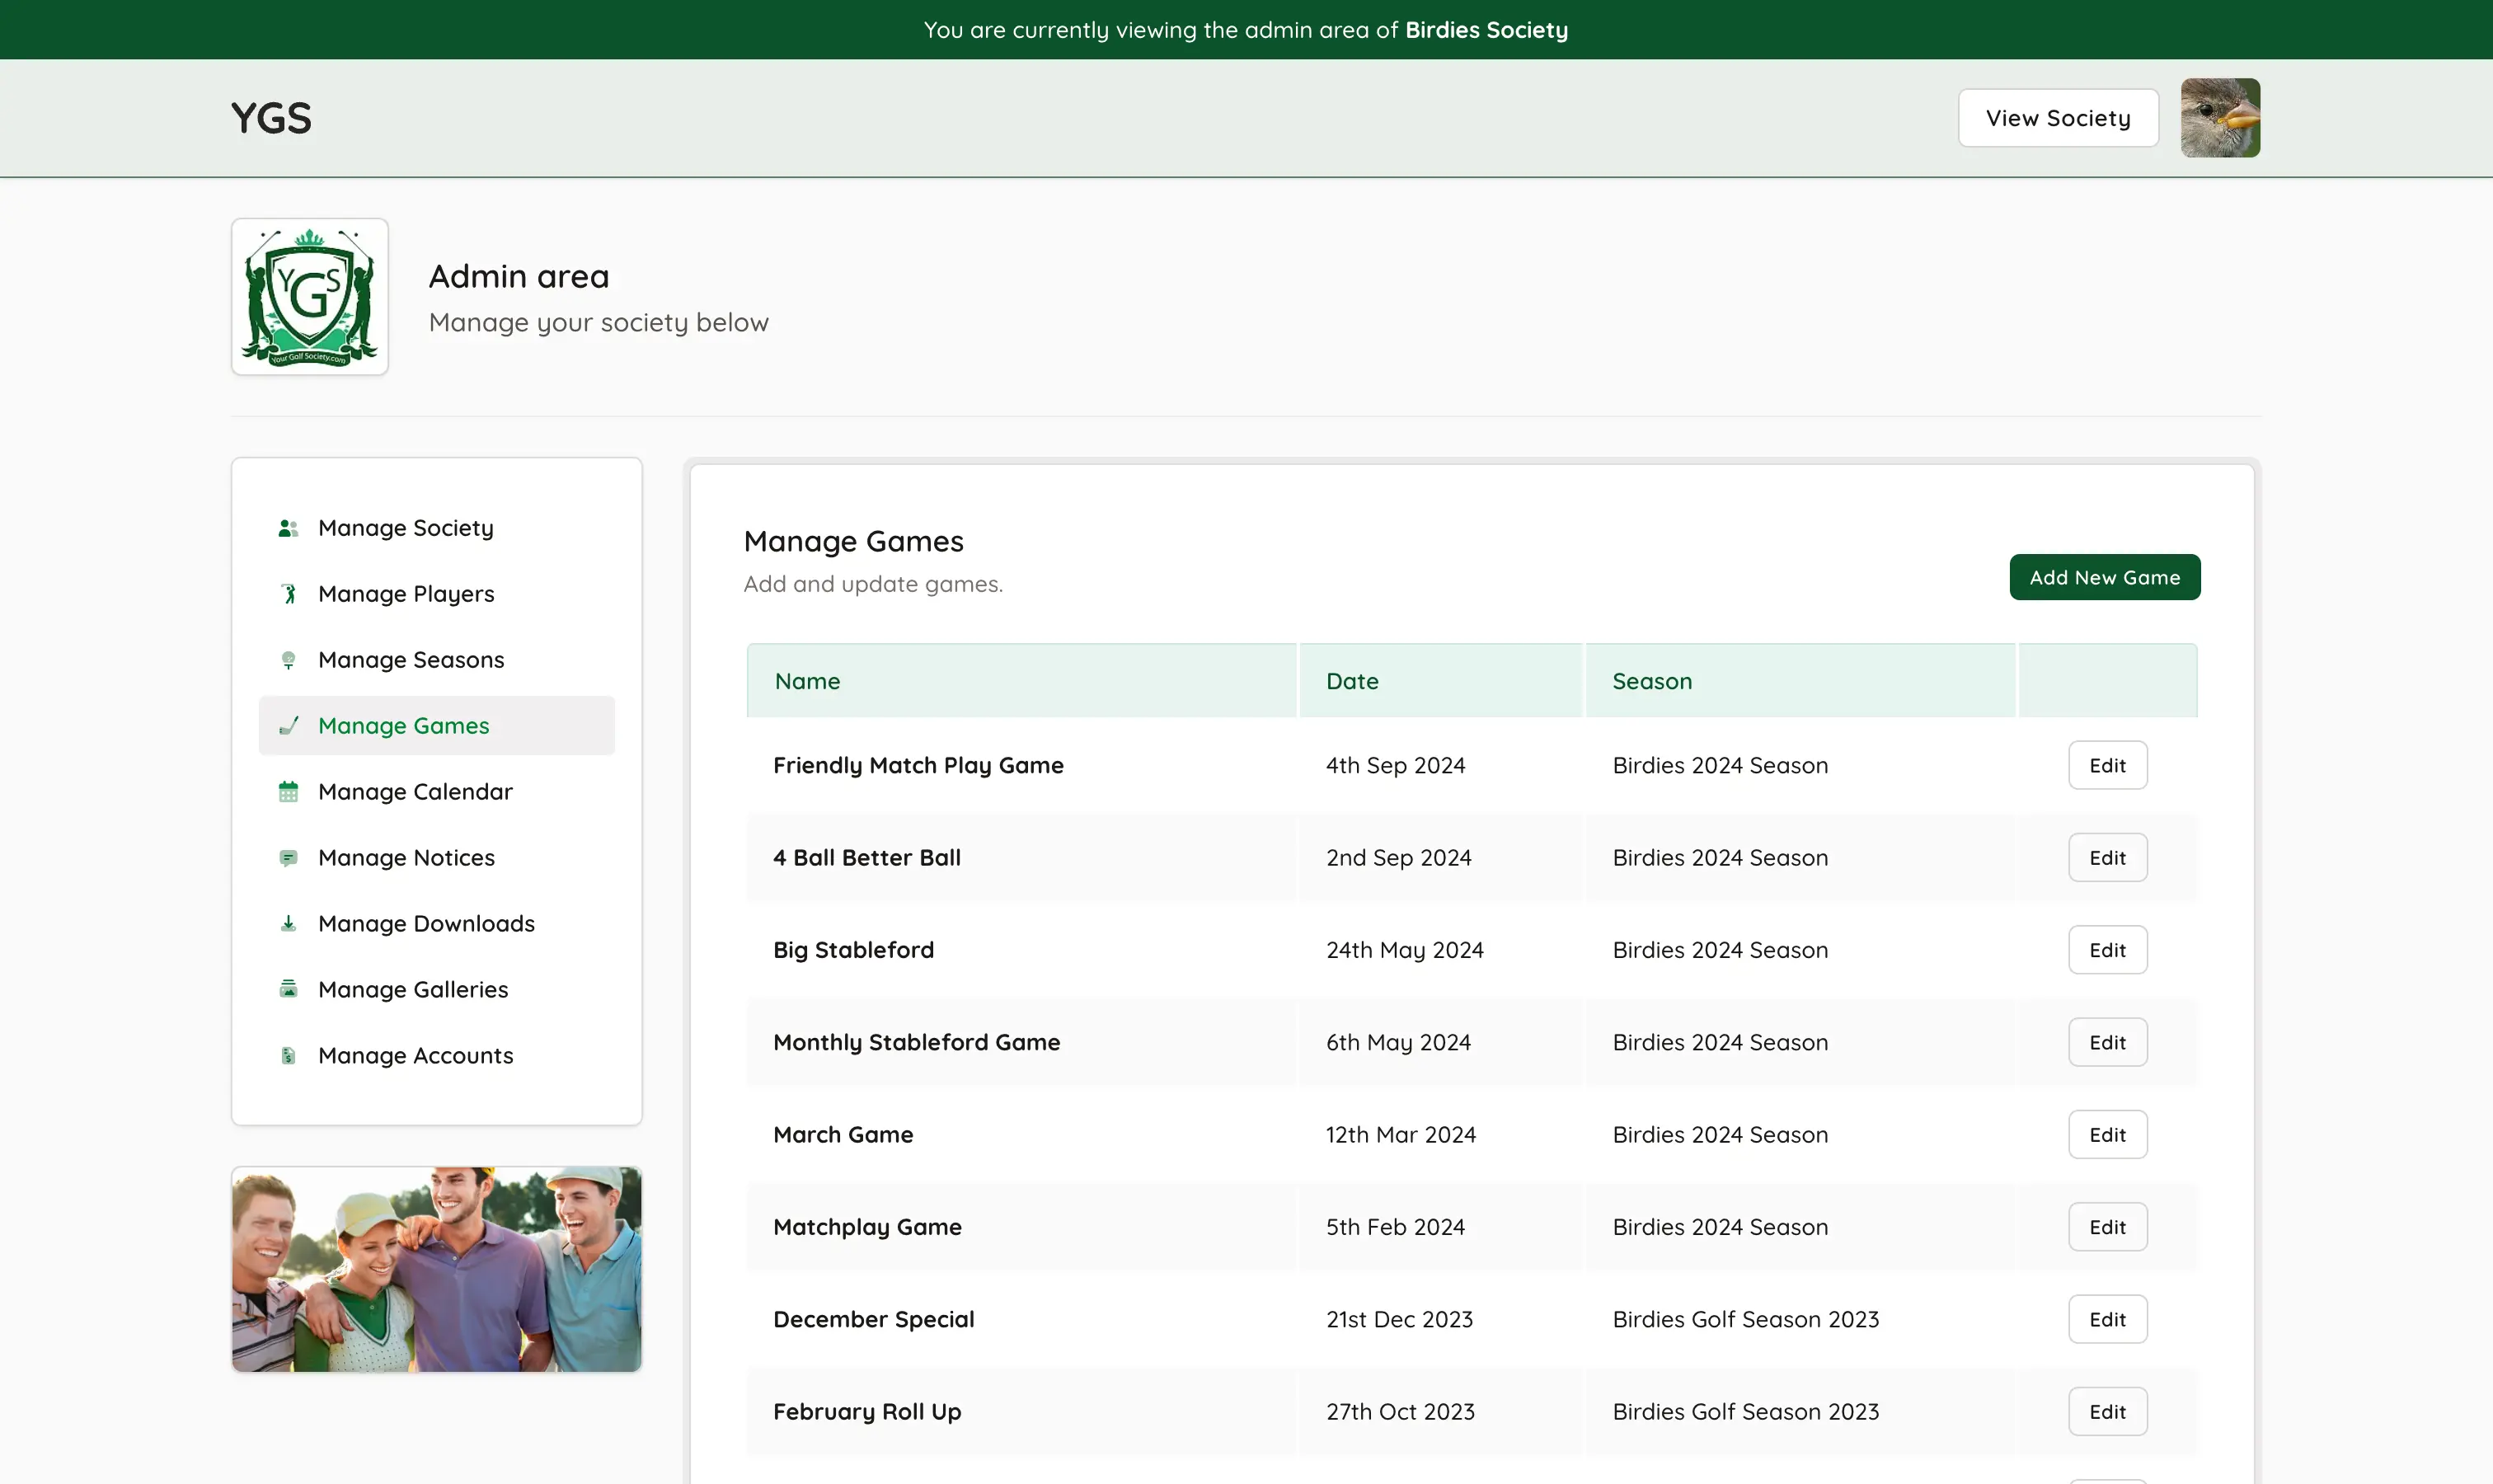
Task: Open the View Society page
Action: coord(2058,118)
